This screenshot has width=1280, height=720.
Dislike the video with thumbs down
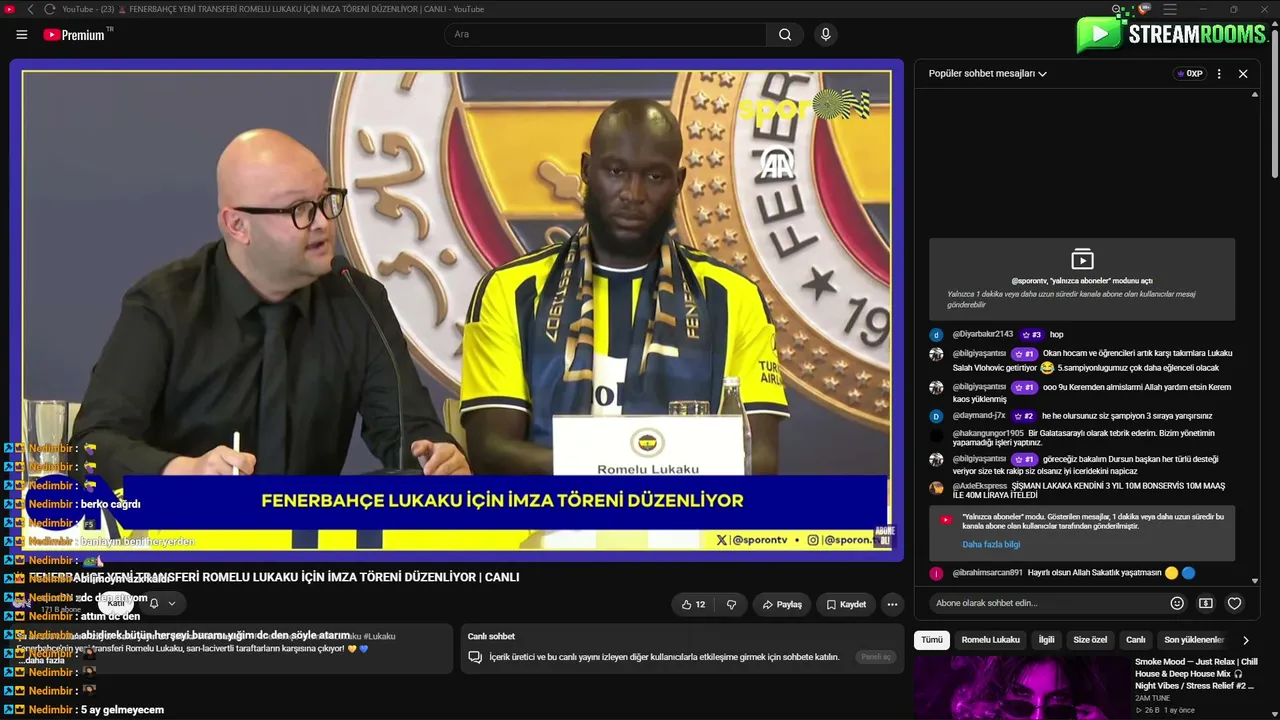click(x=731, y=604)
